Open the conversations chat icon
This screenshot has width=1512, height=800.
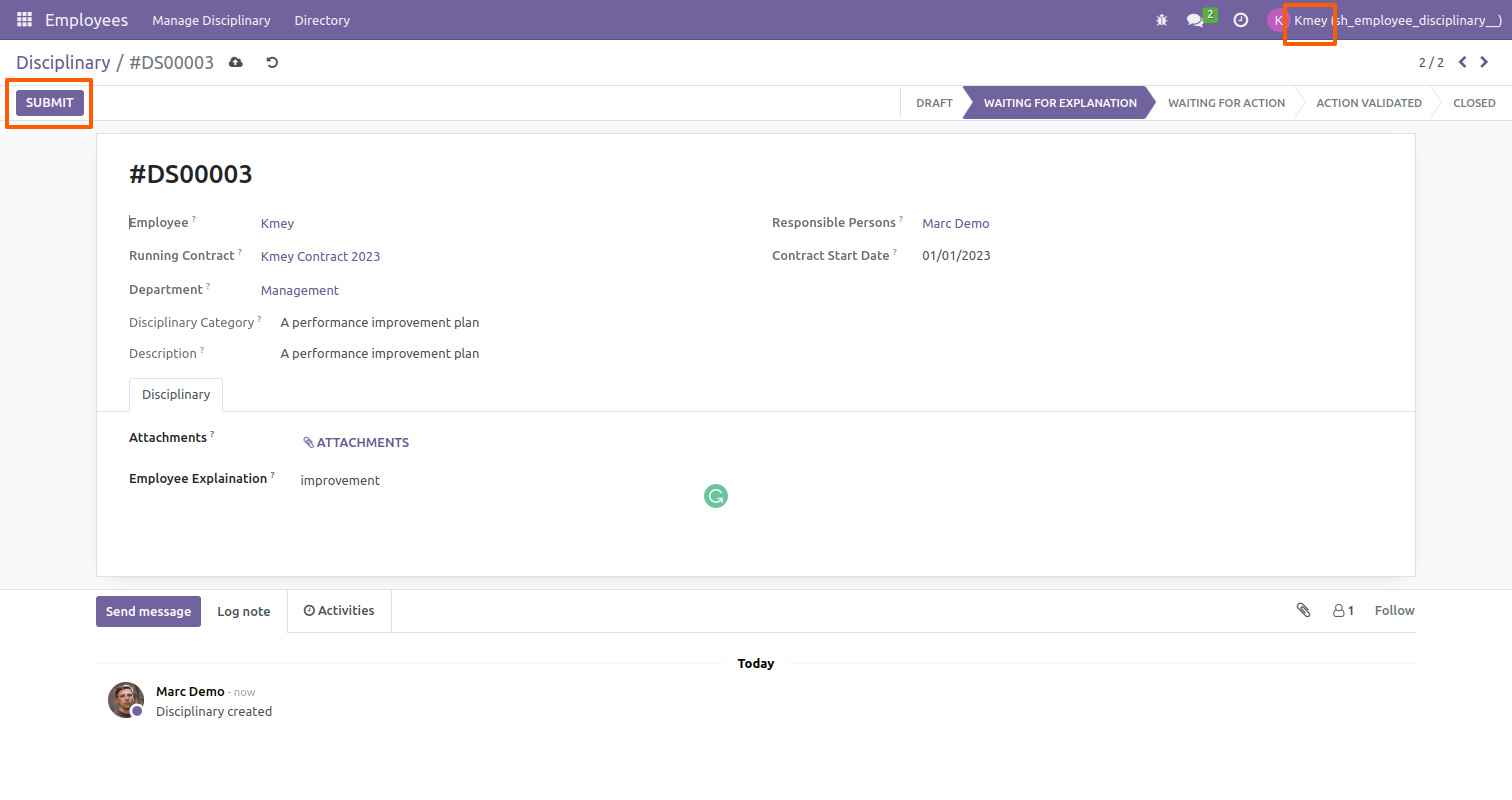1195,20
